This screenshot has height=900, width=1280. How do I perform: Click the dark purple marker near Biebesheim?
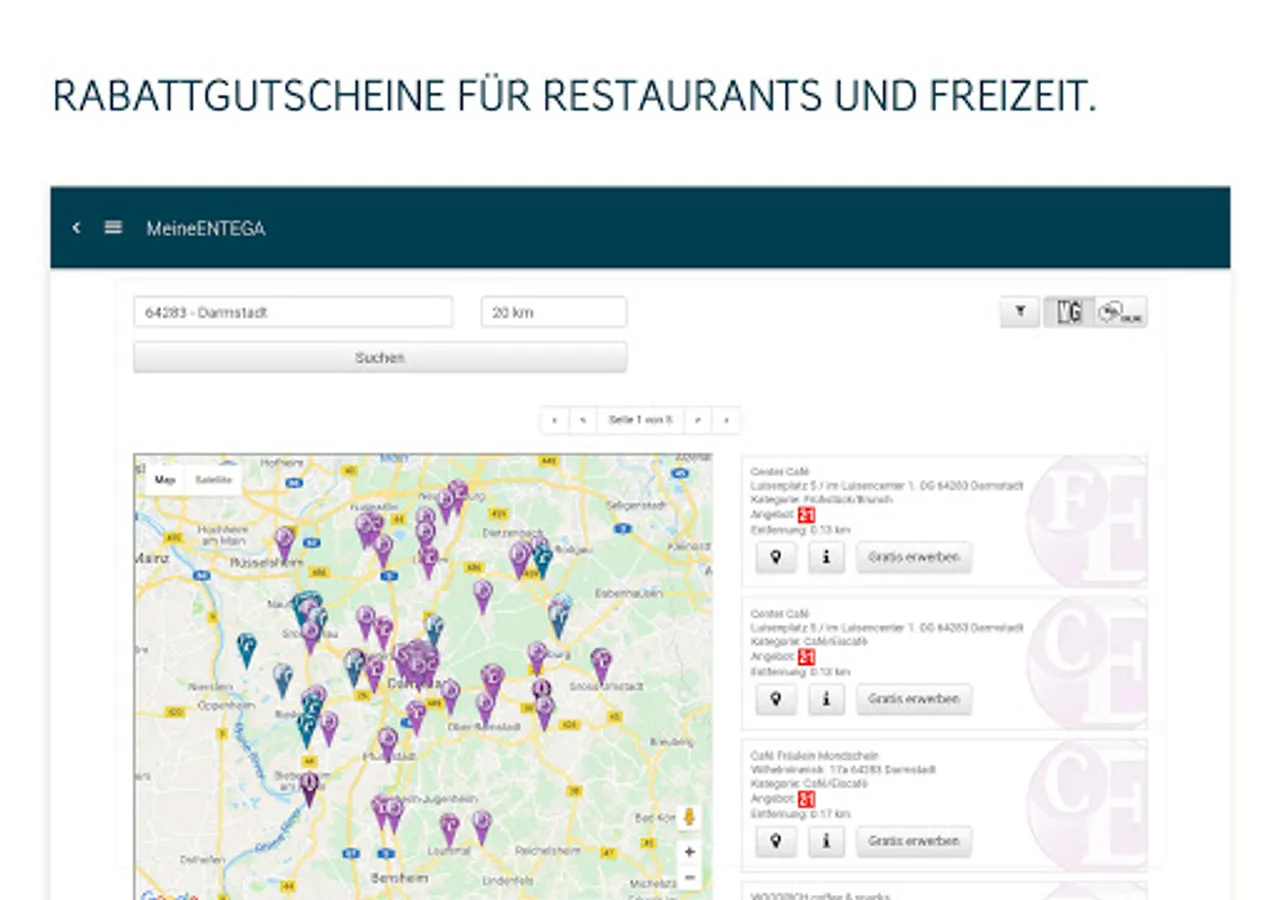309,788
